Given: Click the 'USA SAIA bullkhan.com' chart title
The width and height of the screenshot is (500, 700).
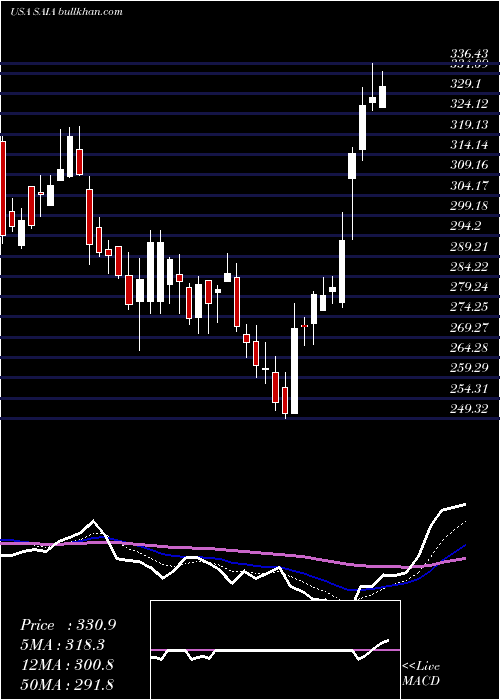Looking at the screenshot, I should pyautogui.click(x=67, y=11).
